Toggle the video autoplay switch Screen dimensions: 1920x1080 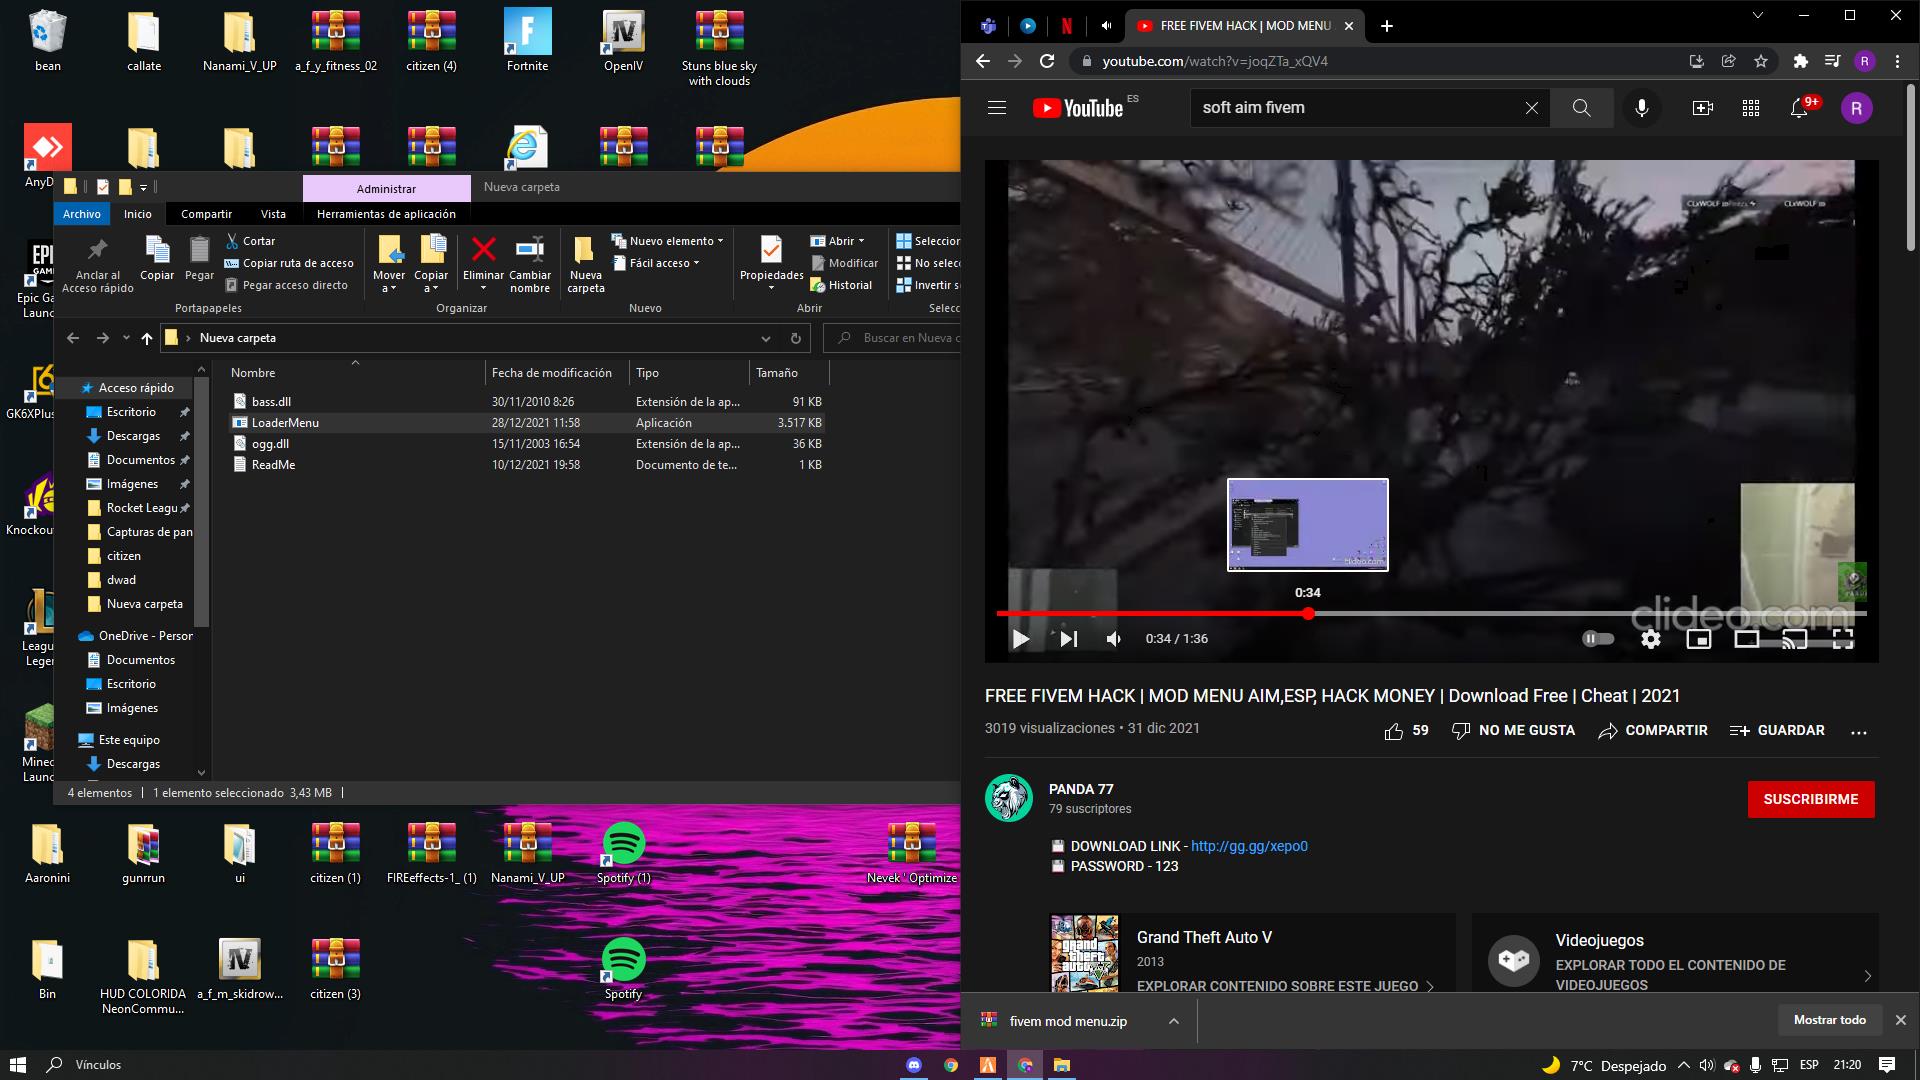pos(1598,638)
